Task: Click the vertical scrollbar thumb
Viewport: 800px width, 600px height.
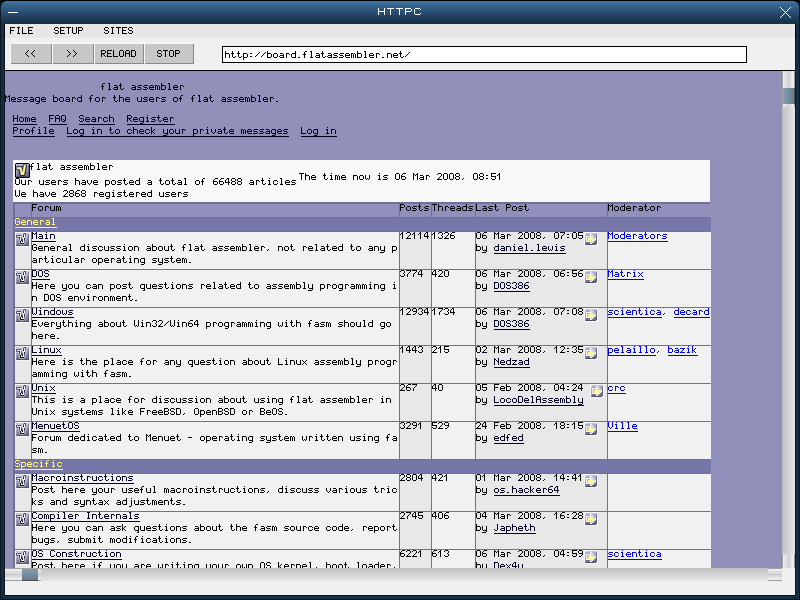Action: point(788,96)
